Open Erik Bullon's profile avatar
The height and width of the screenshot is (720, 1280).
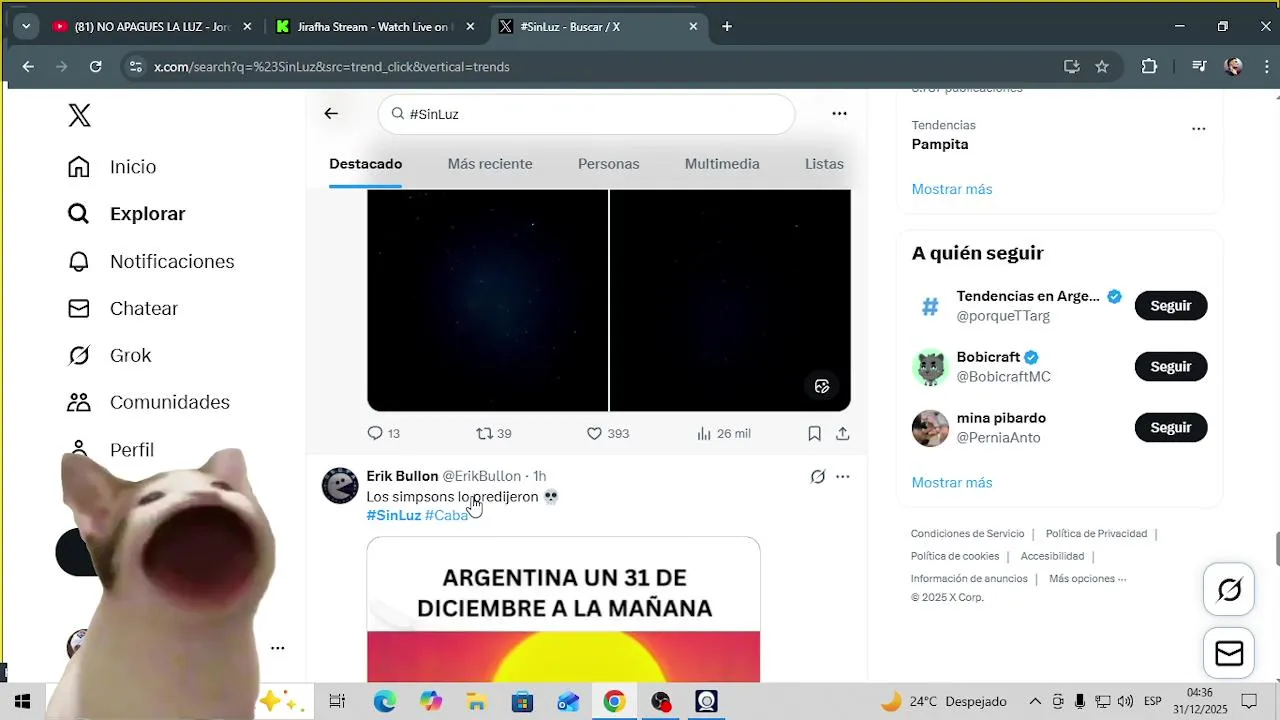(340, 486)
